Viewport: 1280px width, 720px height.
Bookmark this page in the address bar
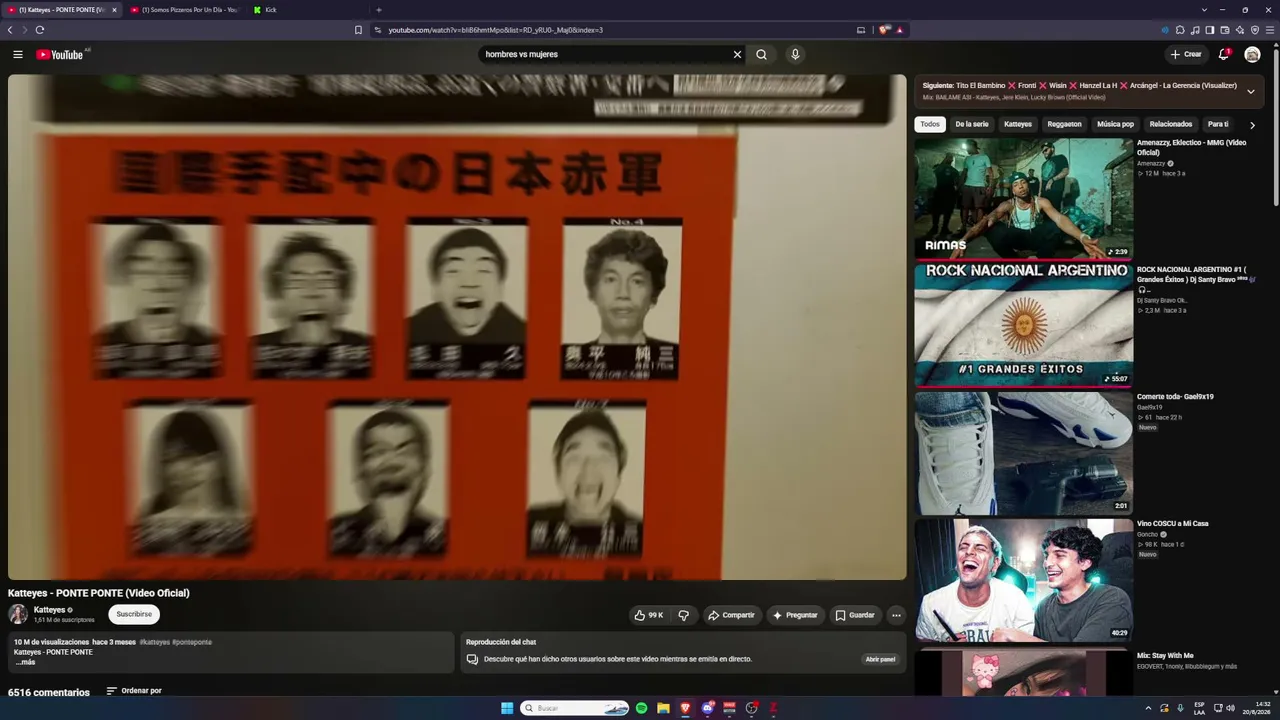[x=358, y=30]
